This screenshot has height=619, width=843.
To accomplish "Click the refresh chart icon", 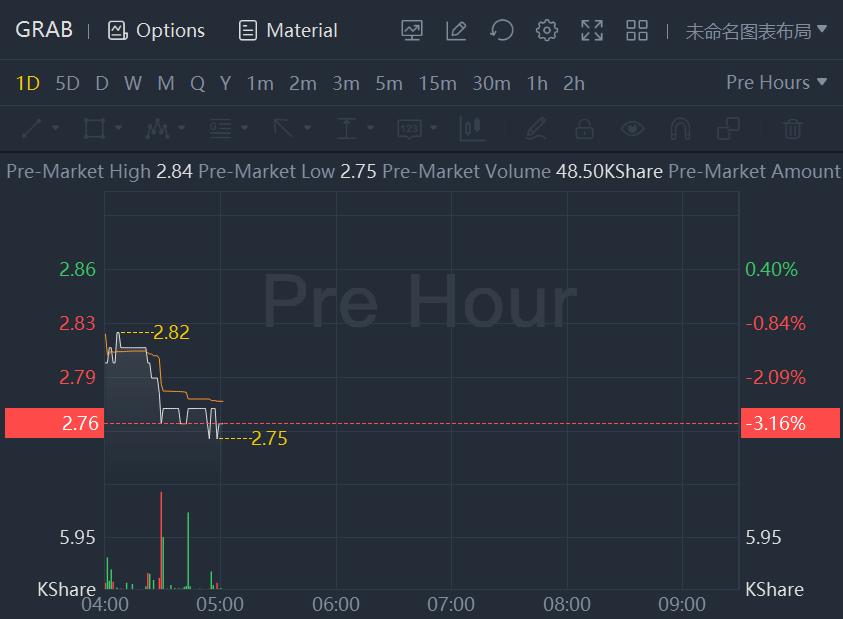I will click(502, 30).
